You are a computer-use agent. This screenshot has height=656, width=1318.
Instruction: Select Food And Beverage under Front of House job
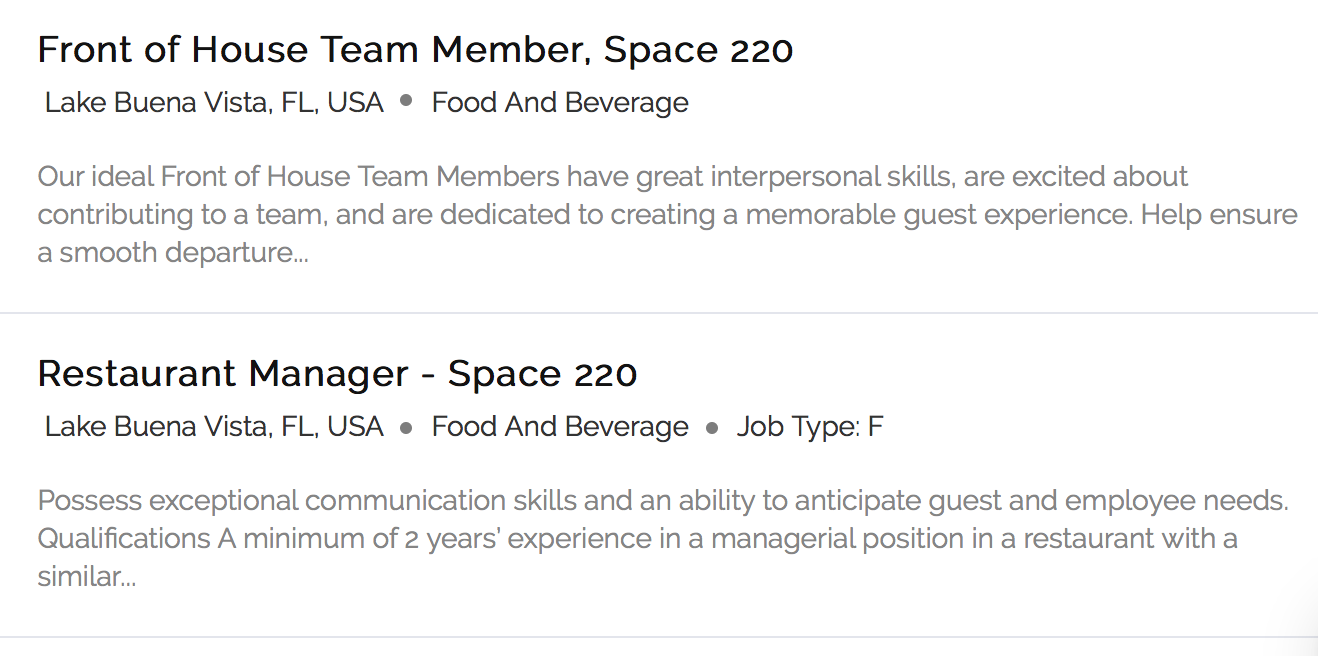pyautogui.click(x=560, y=102)
